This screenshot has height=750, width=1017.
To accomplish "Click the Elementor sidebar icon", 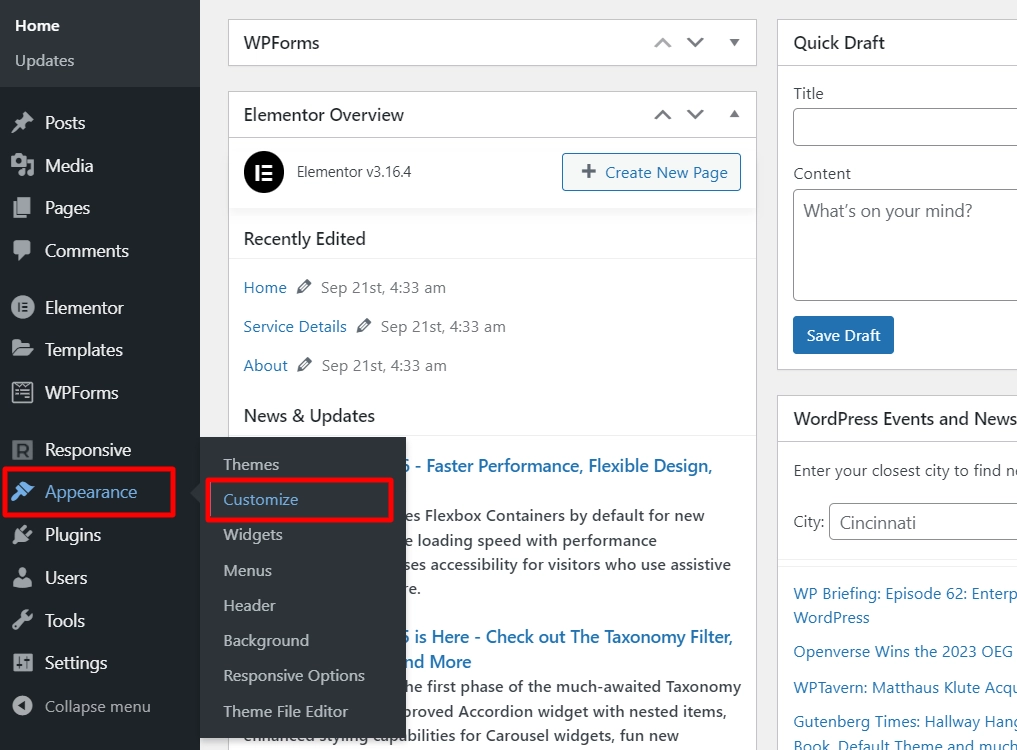I will pyautogui.click(x=23, y=307).
